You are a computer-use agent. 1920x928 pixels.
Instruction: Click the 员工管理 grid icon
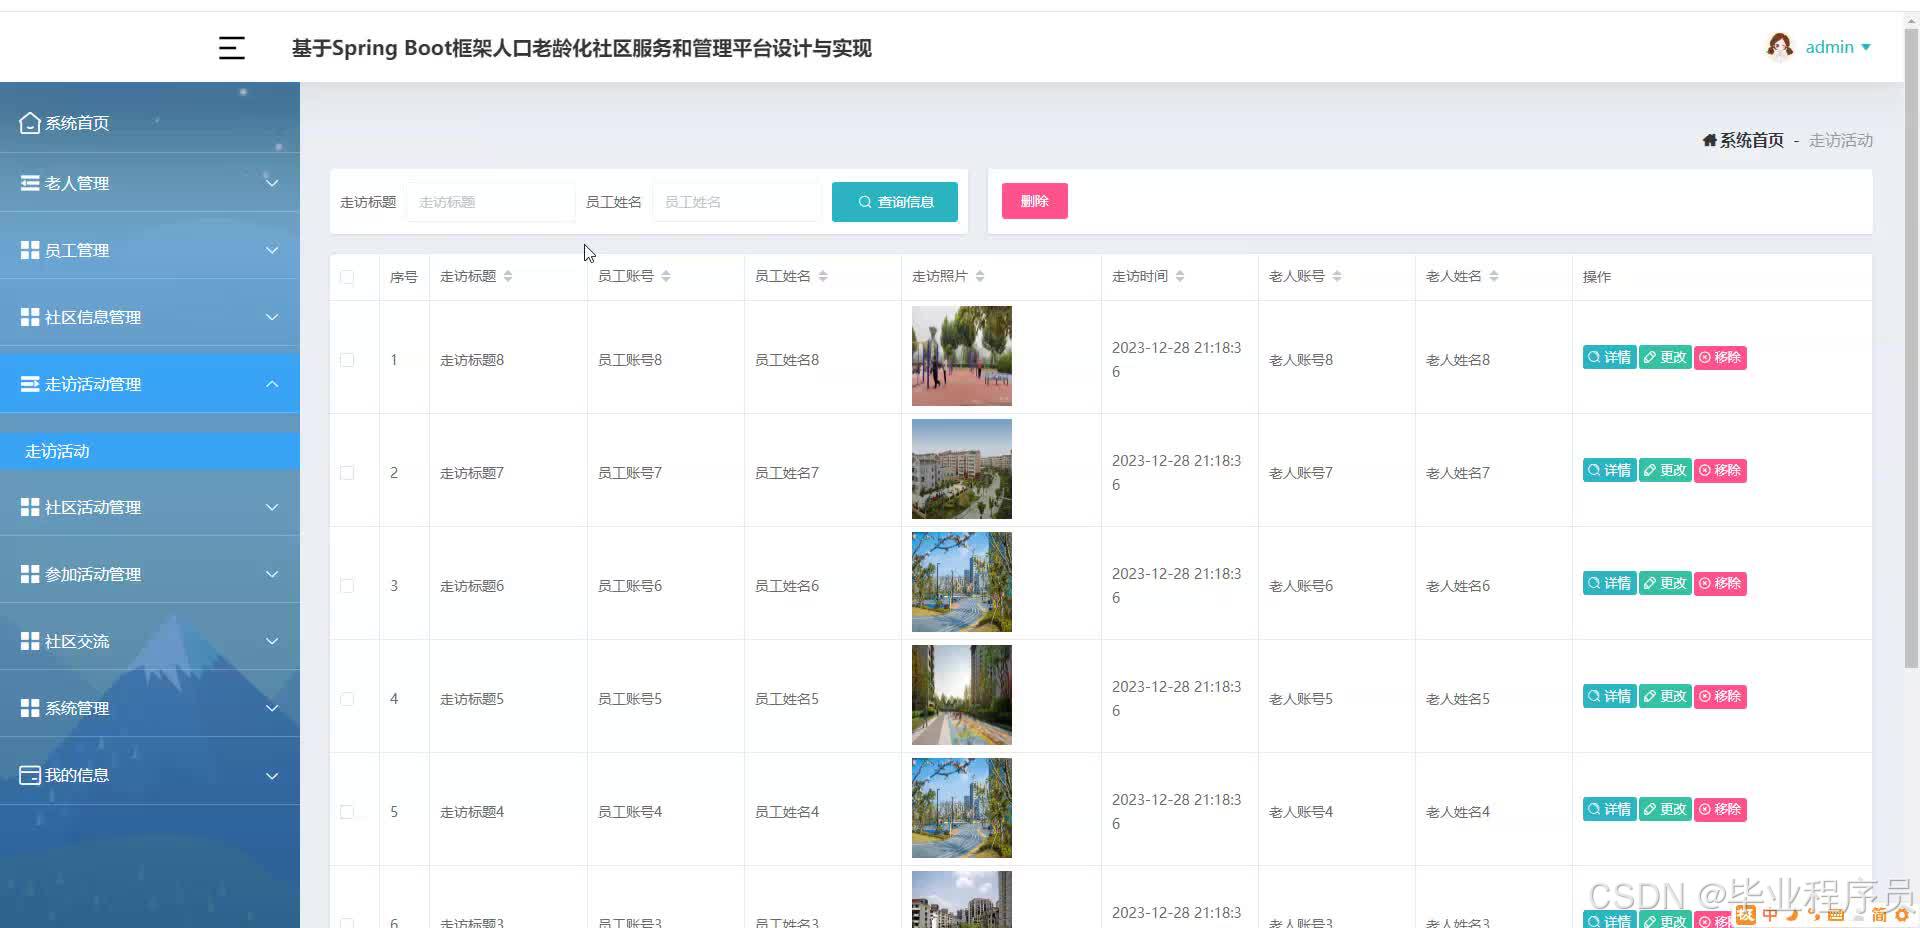(30, 250)
